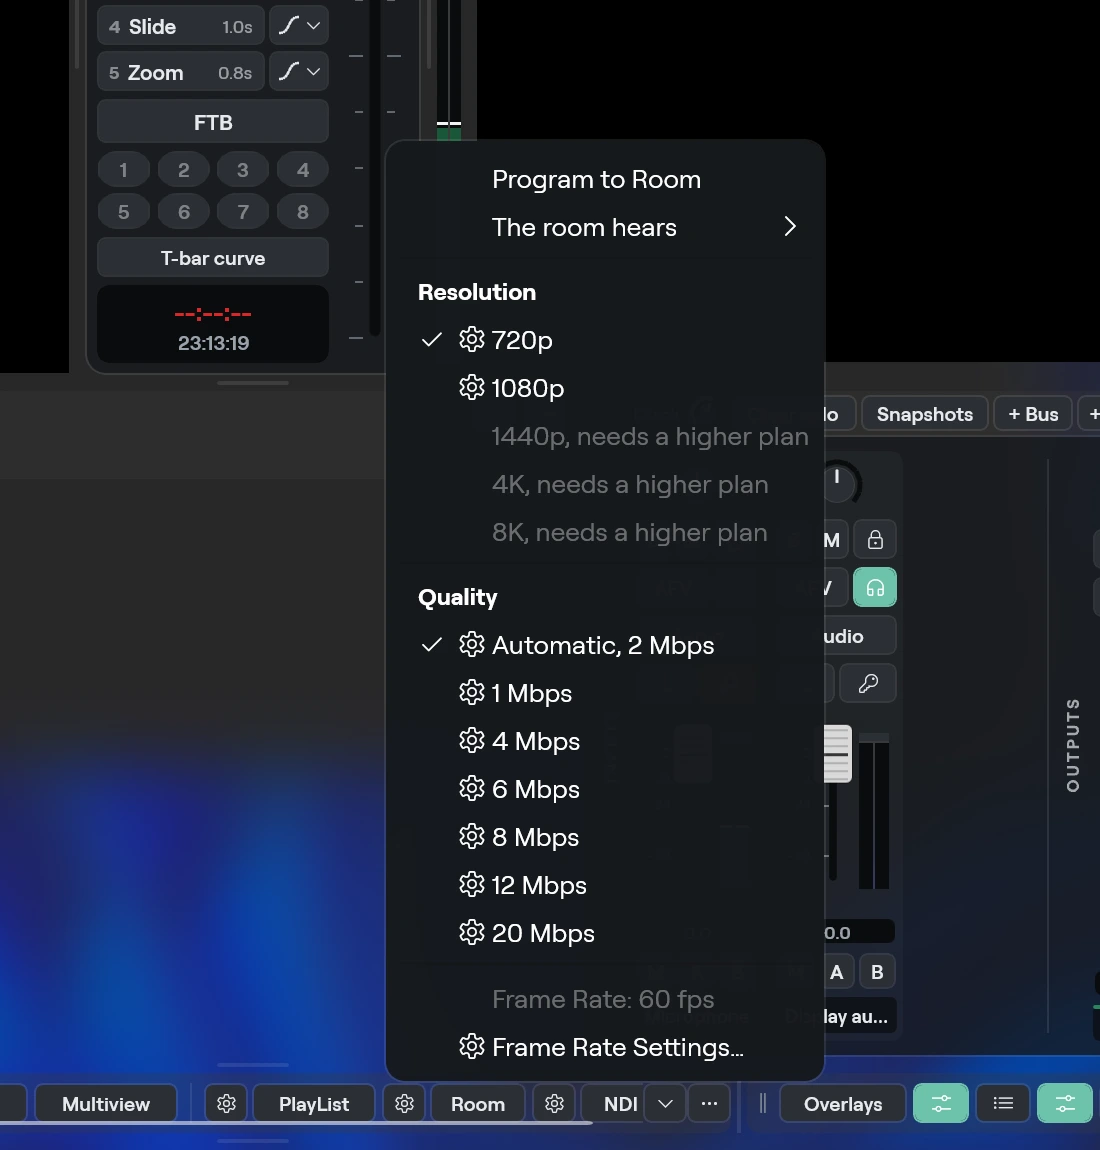The width and height of the screenshot is (1100, 1150).
Task: Click the list view icon
Action: pyautogui.click(x=1003, y=1104)
